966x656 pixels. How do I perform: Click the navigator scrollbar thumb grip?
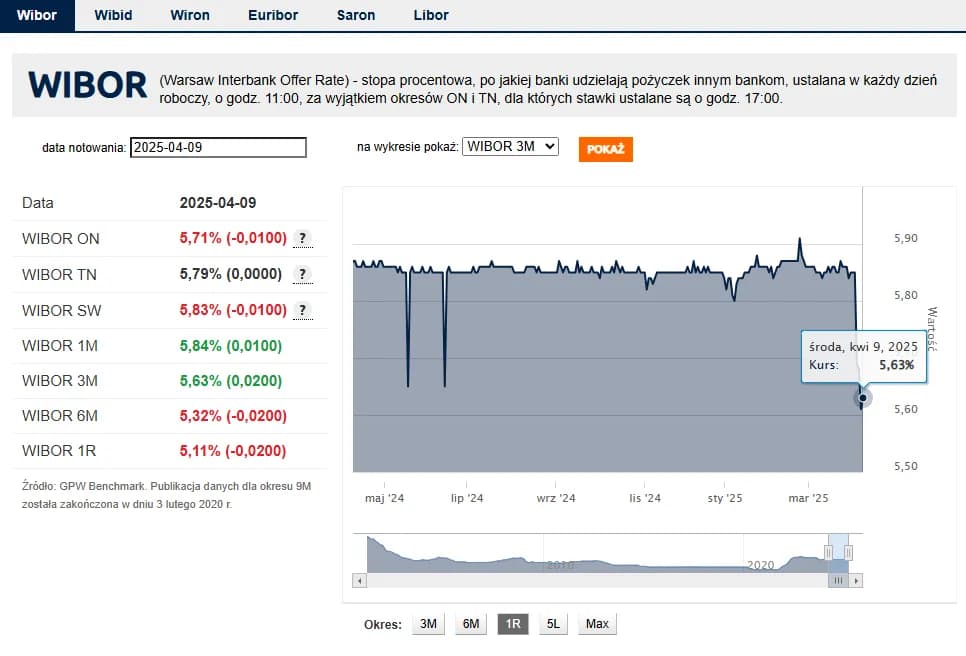coord(839,580)
